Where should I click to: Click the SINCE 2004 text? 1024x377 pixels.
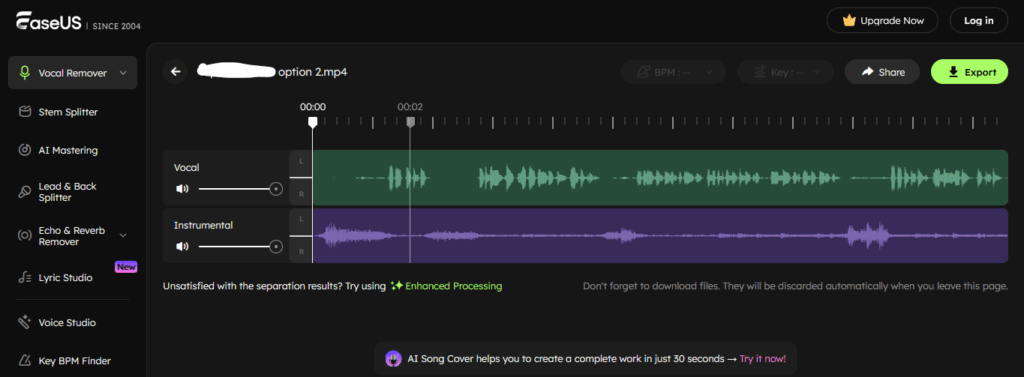(116, 26)
